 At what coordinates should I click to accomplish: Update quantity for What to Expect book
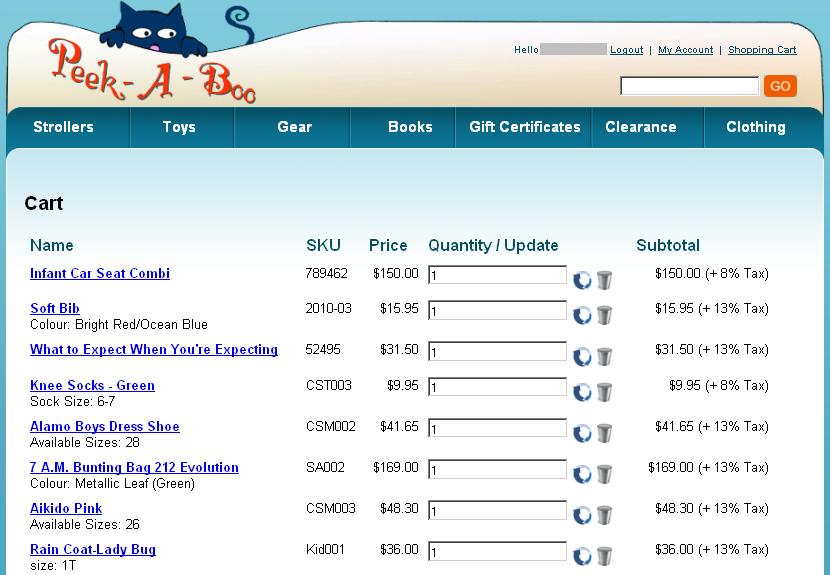click(582, 356)
